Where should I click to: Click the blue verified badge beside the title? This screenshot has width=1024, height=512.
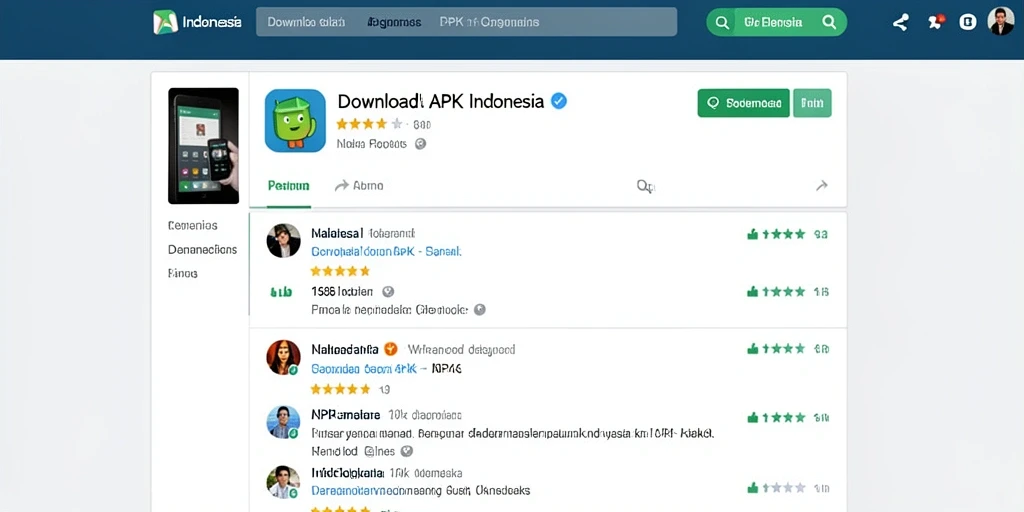(x=559, y=101)
